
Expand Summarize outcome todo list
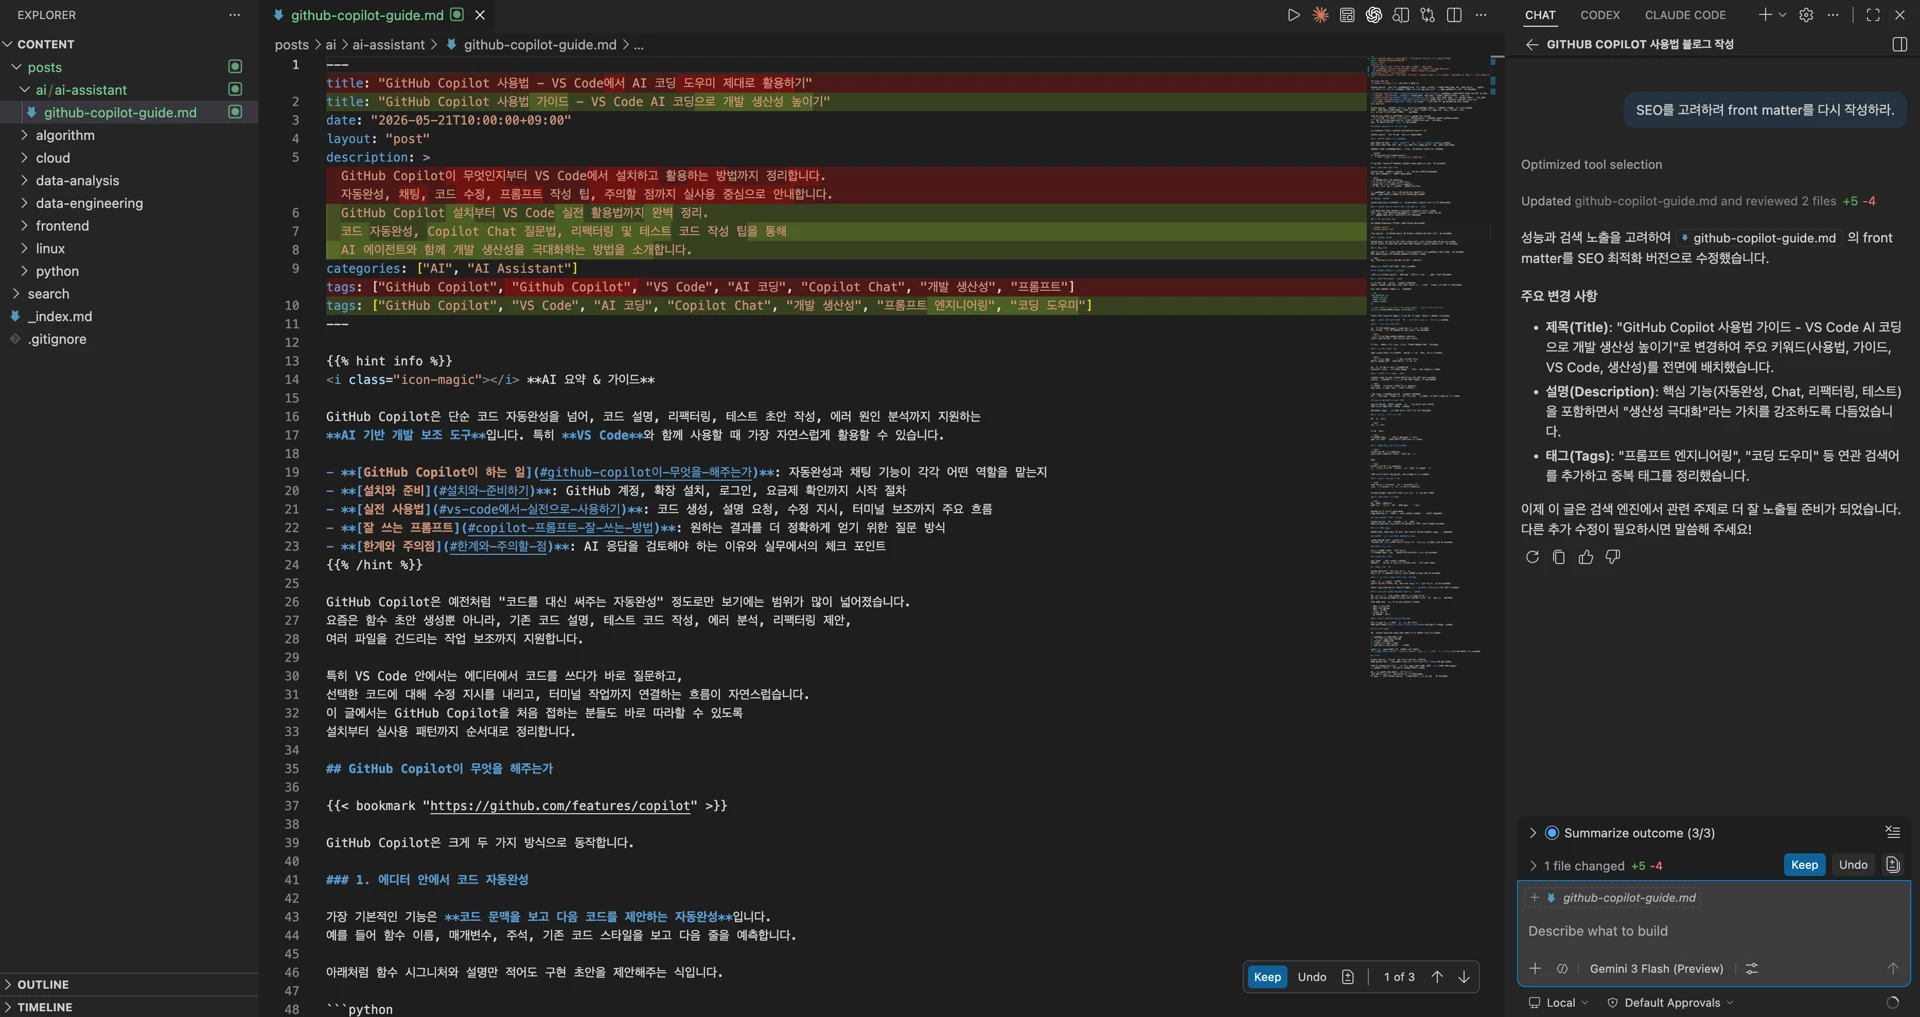[x=1532, y=833]
